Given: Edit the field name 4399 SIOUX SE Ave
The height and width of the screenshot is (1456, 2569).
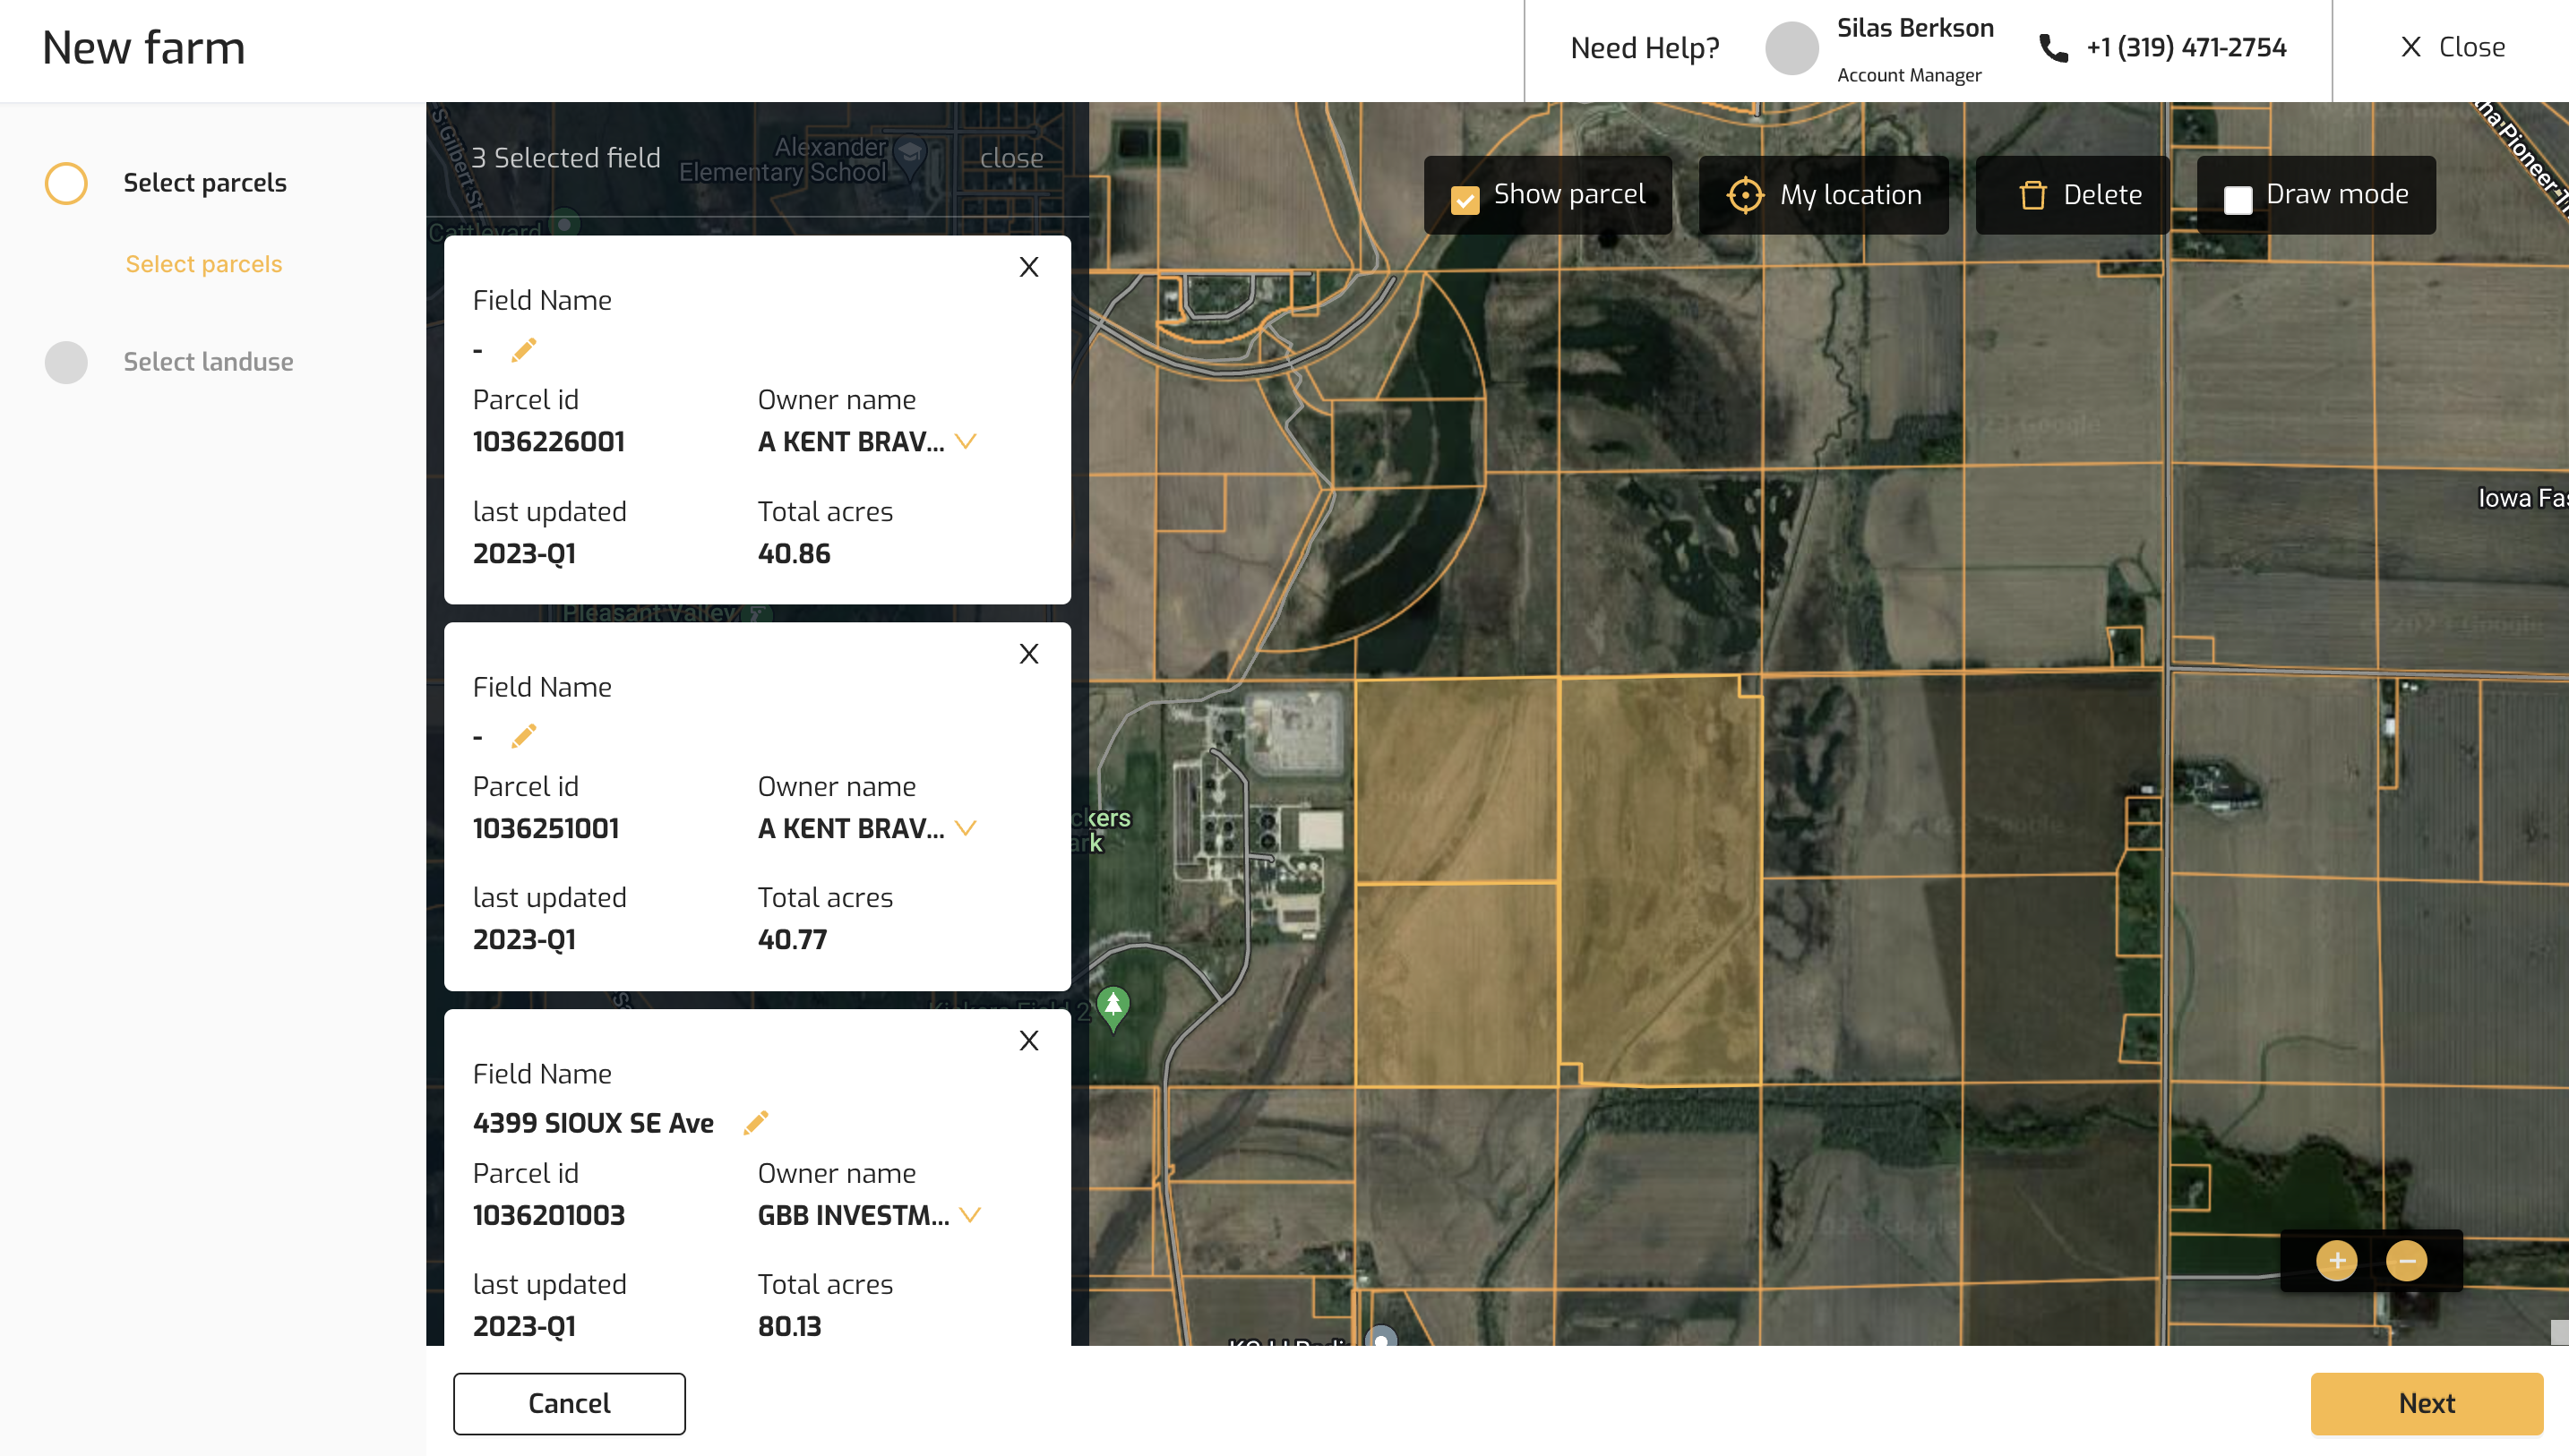Looking at the screenshot, I should [756, 1122].
